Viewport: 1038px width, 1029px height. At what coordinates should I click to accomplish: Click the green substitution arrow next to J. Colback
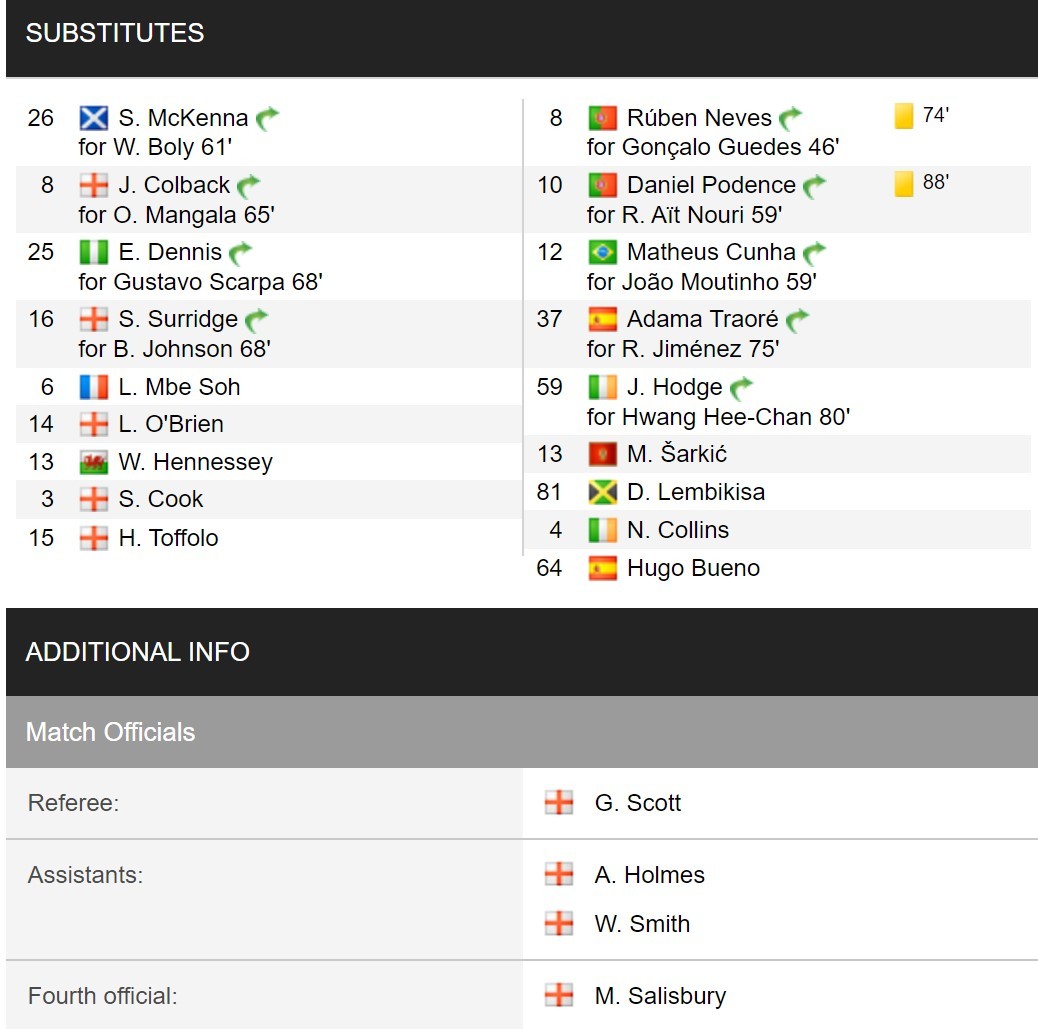click(248, 186)
